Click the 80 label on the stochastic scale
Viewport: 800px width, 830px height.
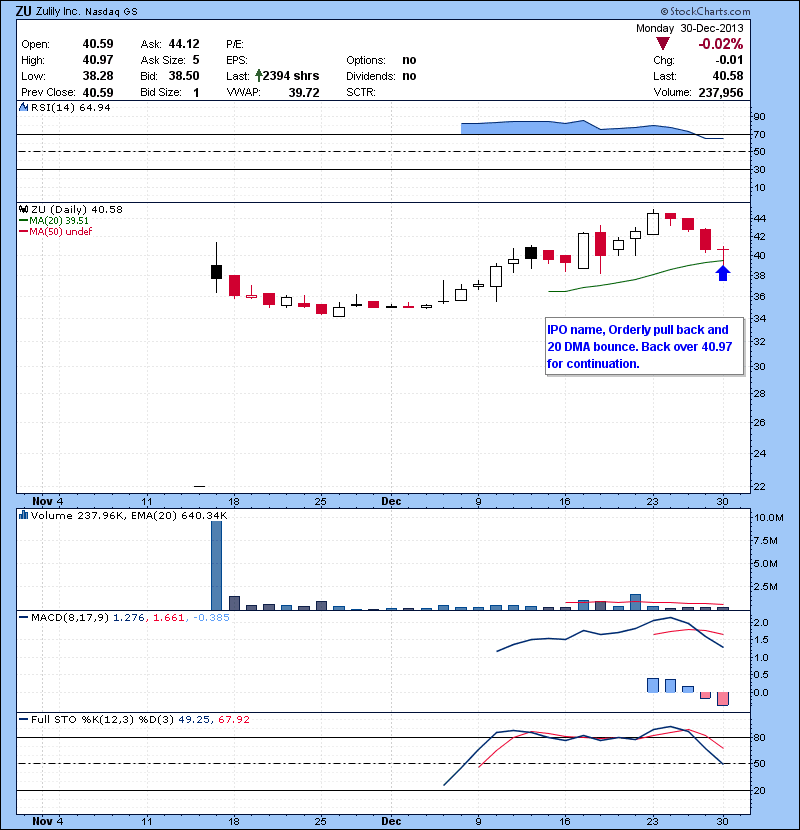pyautogui.click(x=759, y=737)
